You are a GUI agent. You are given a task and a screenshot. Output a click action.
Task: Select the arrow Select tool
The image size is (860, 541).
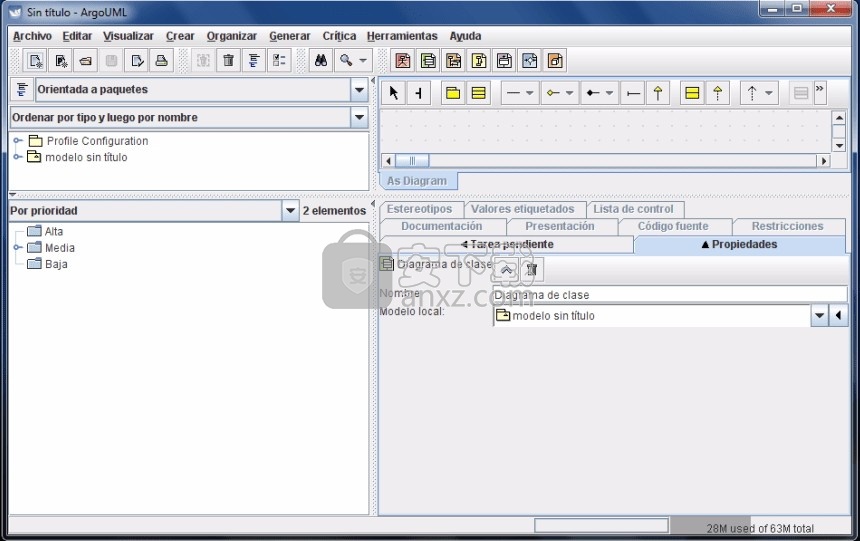(x=393, y=93)
